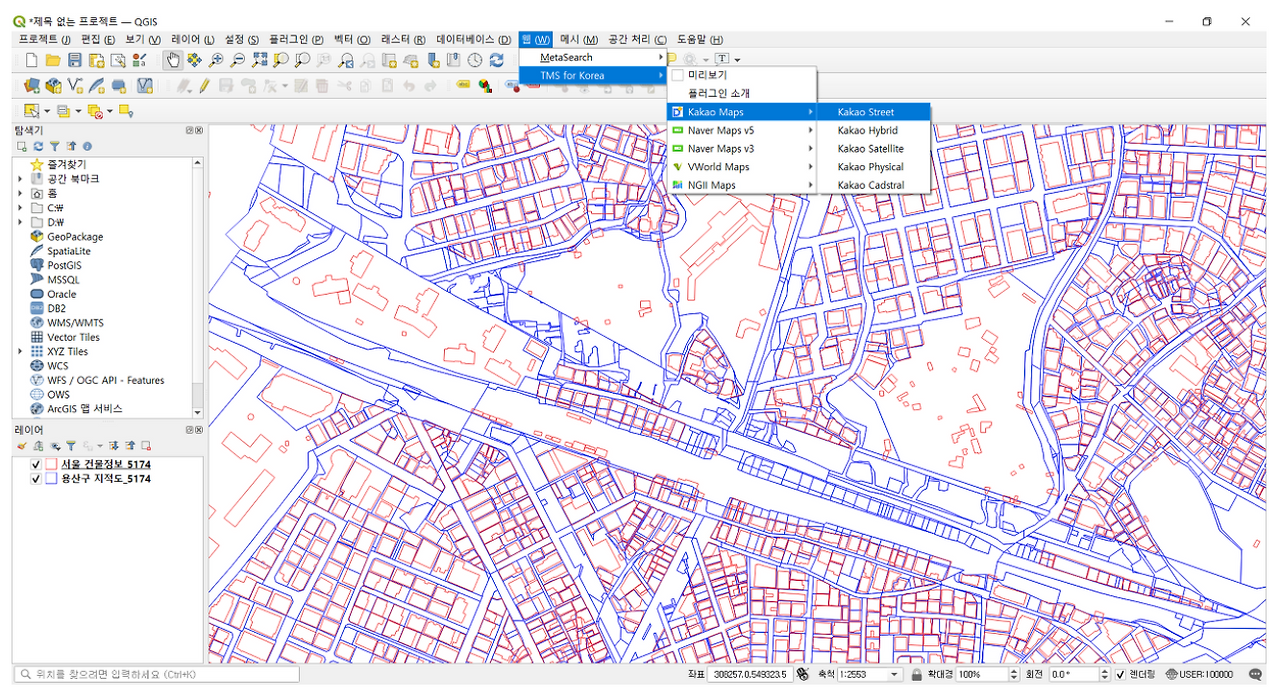Open the messages log speech bubble icon
Viewport: 1280px width, 699px height.
[1255, 675]
